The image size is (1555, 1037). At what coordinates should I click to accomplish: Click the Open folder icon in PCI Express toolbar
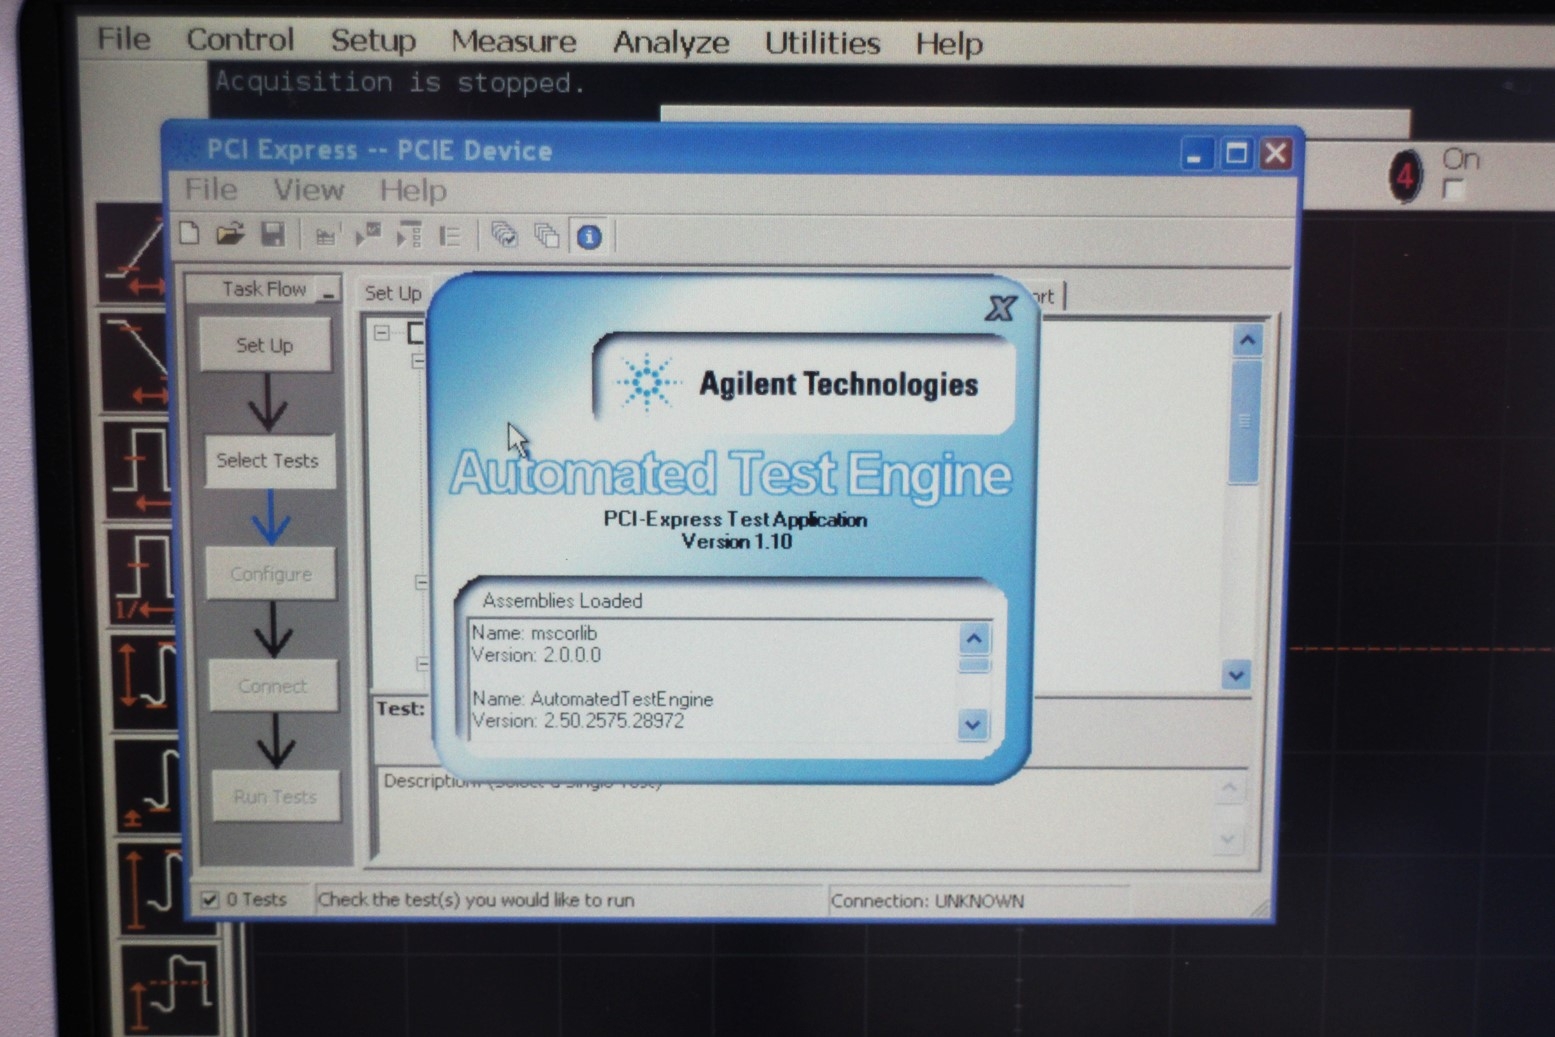pyautogui.click(x=230, y=234)
